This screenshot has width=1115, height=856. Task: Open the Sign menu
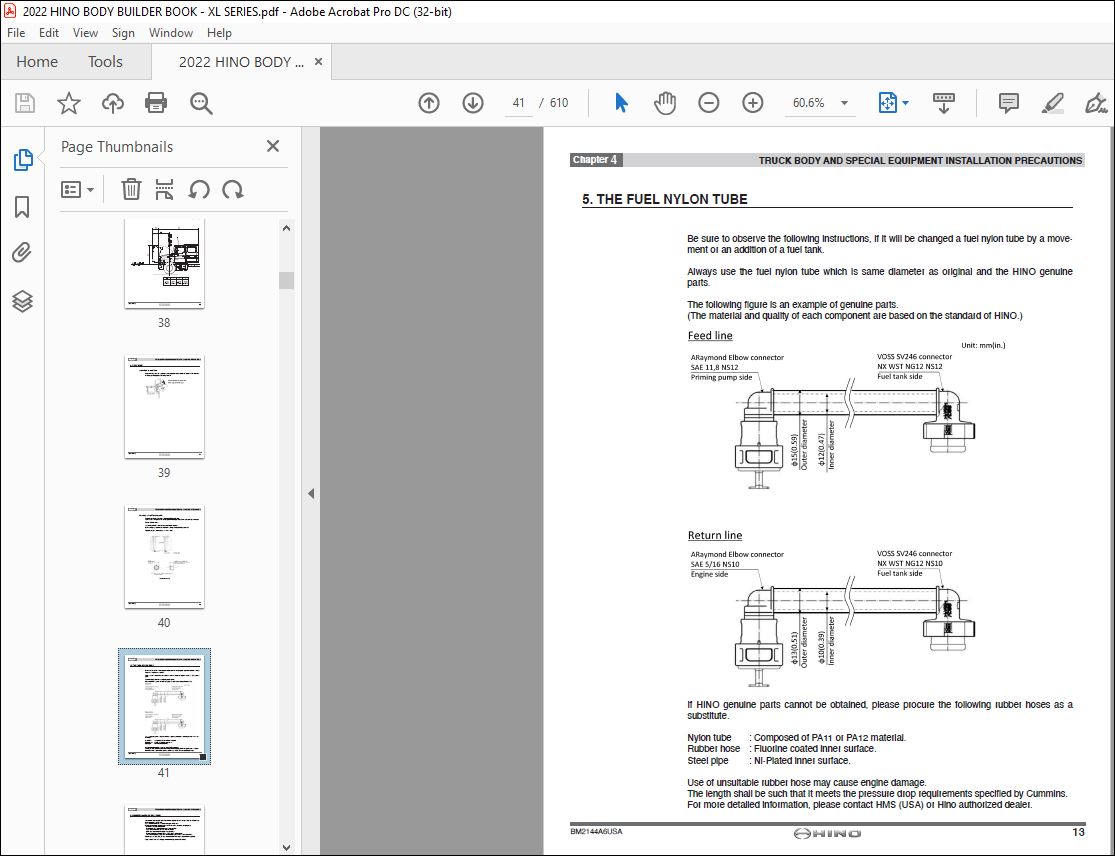click(123, 33)
